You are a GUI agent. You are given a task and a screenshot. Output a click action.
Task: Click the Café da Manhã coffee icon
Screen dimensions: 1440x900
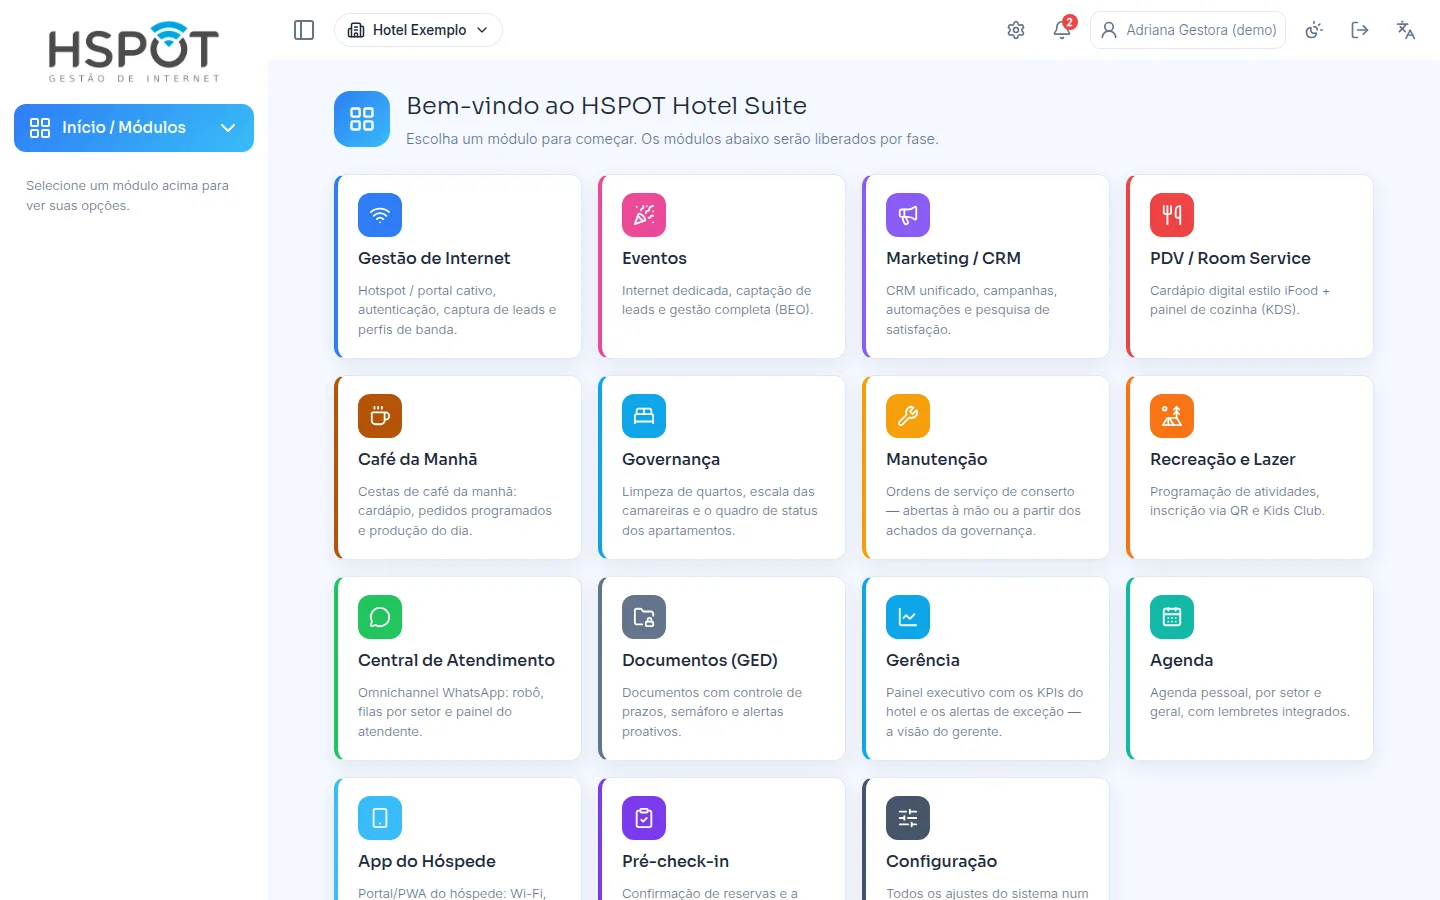380,416
